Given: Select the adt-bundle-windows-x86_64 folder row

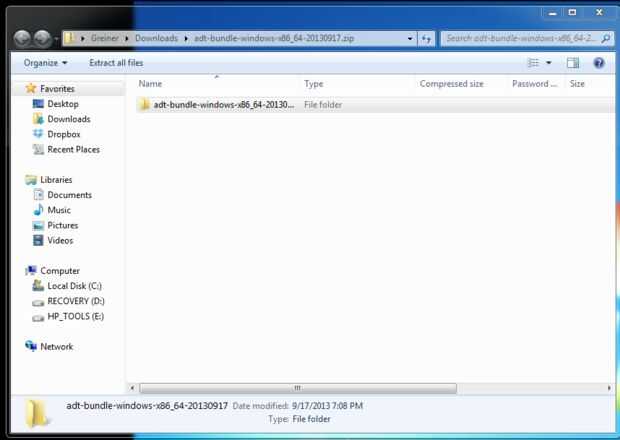Looking at the screenshot, I should (x=375, y=105).
